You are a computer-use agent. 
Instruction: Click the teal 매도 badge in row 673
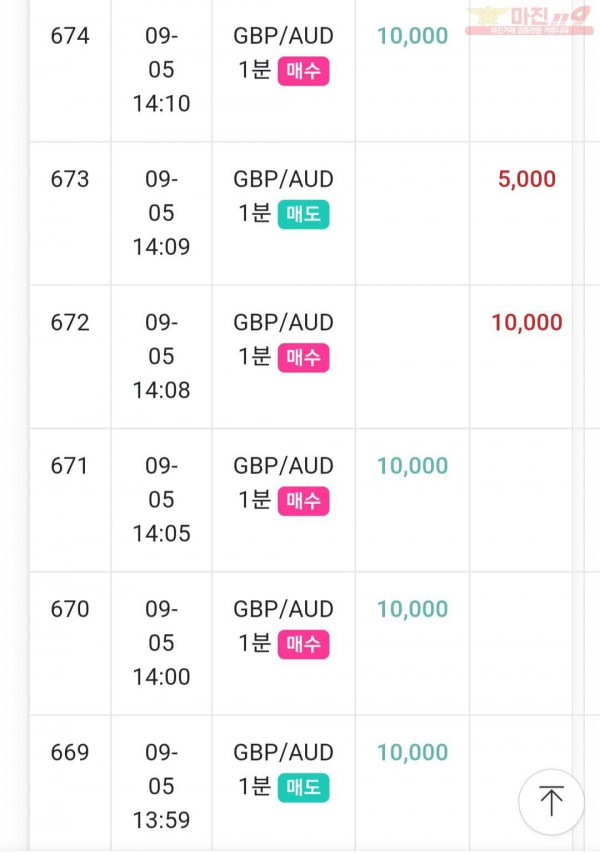(x=303, y=214)
